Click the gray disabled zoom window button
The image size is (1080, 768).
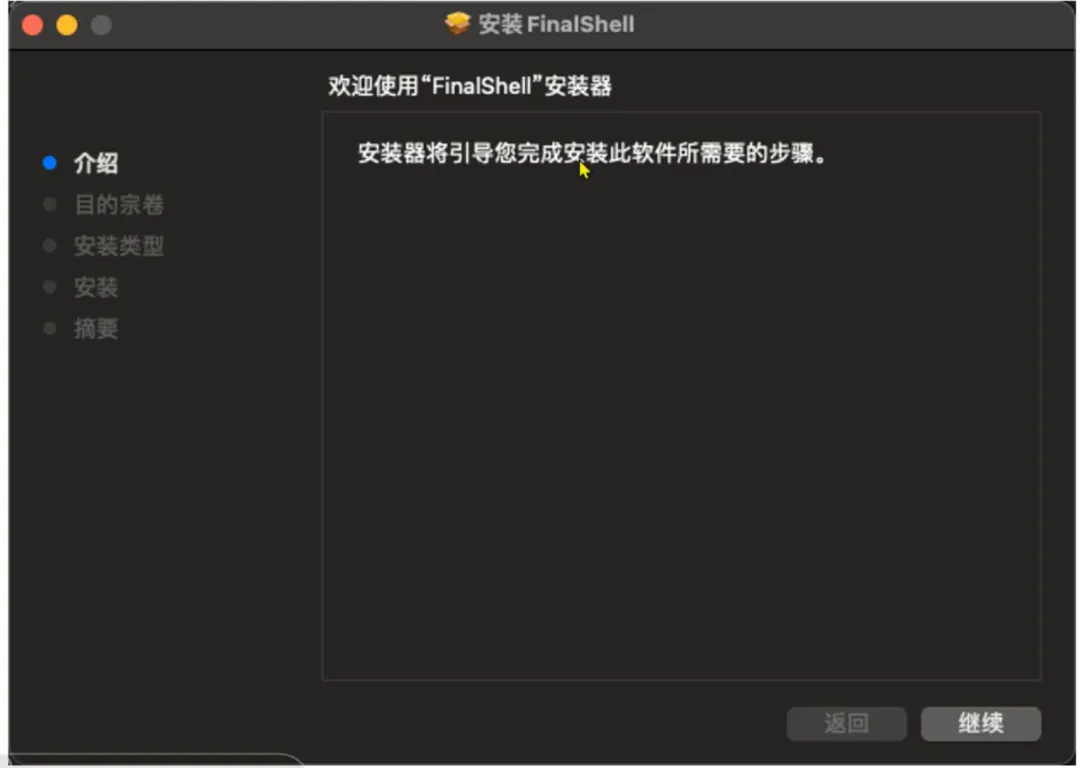pyautogui.click(x=101, y=25)
